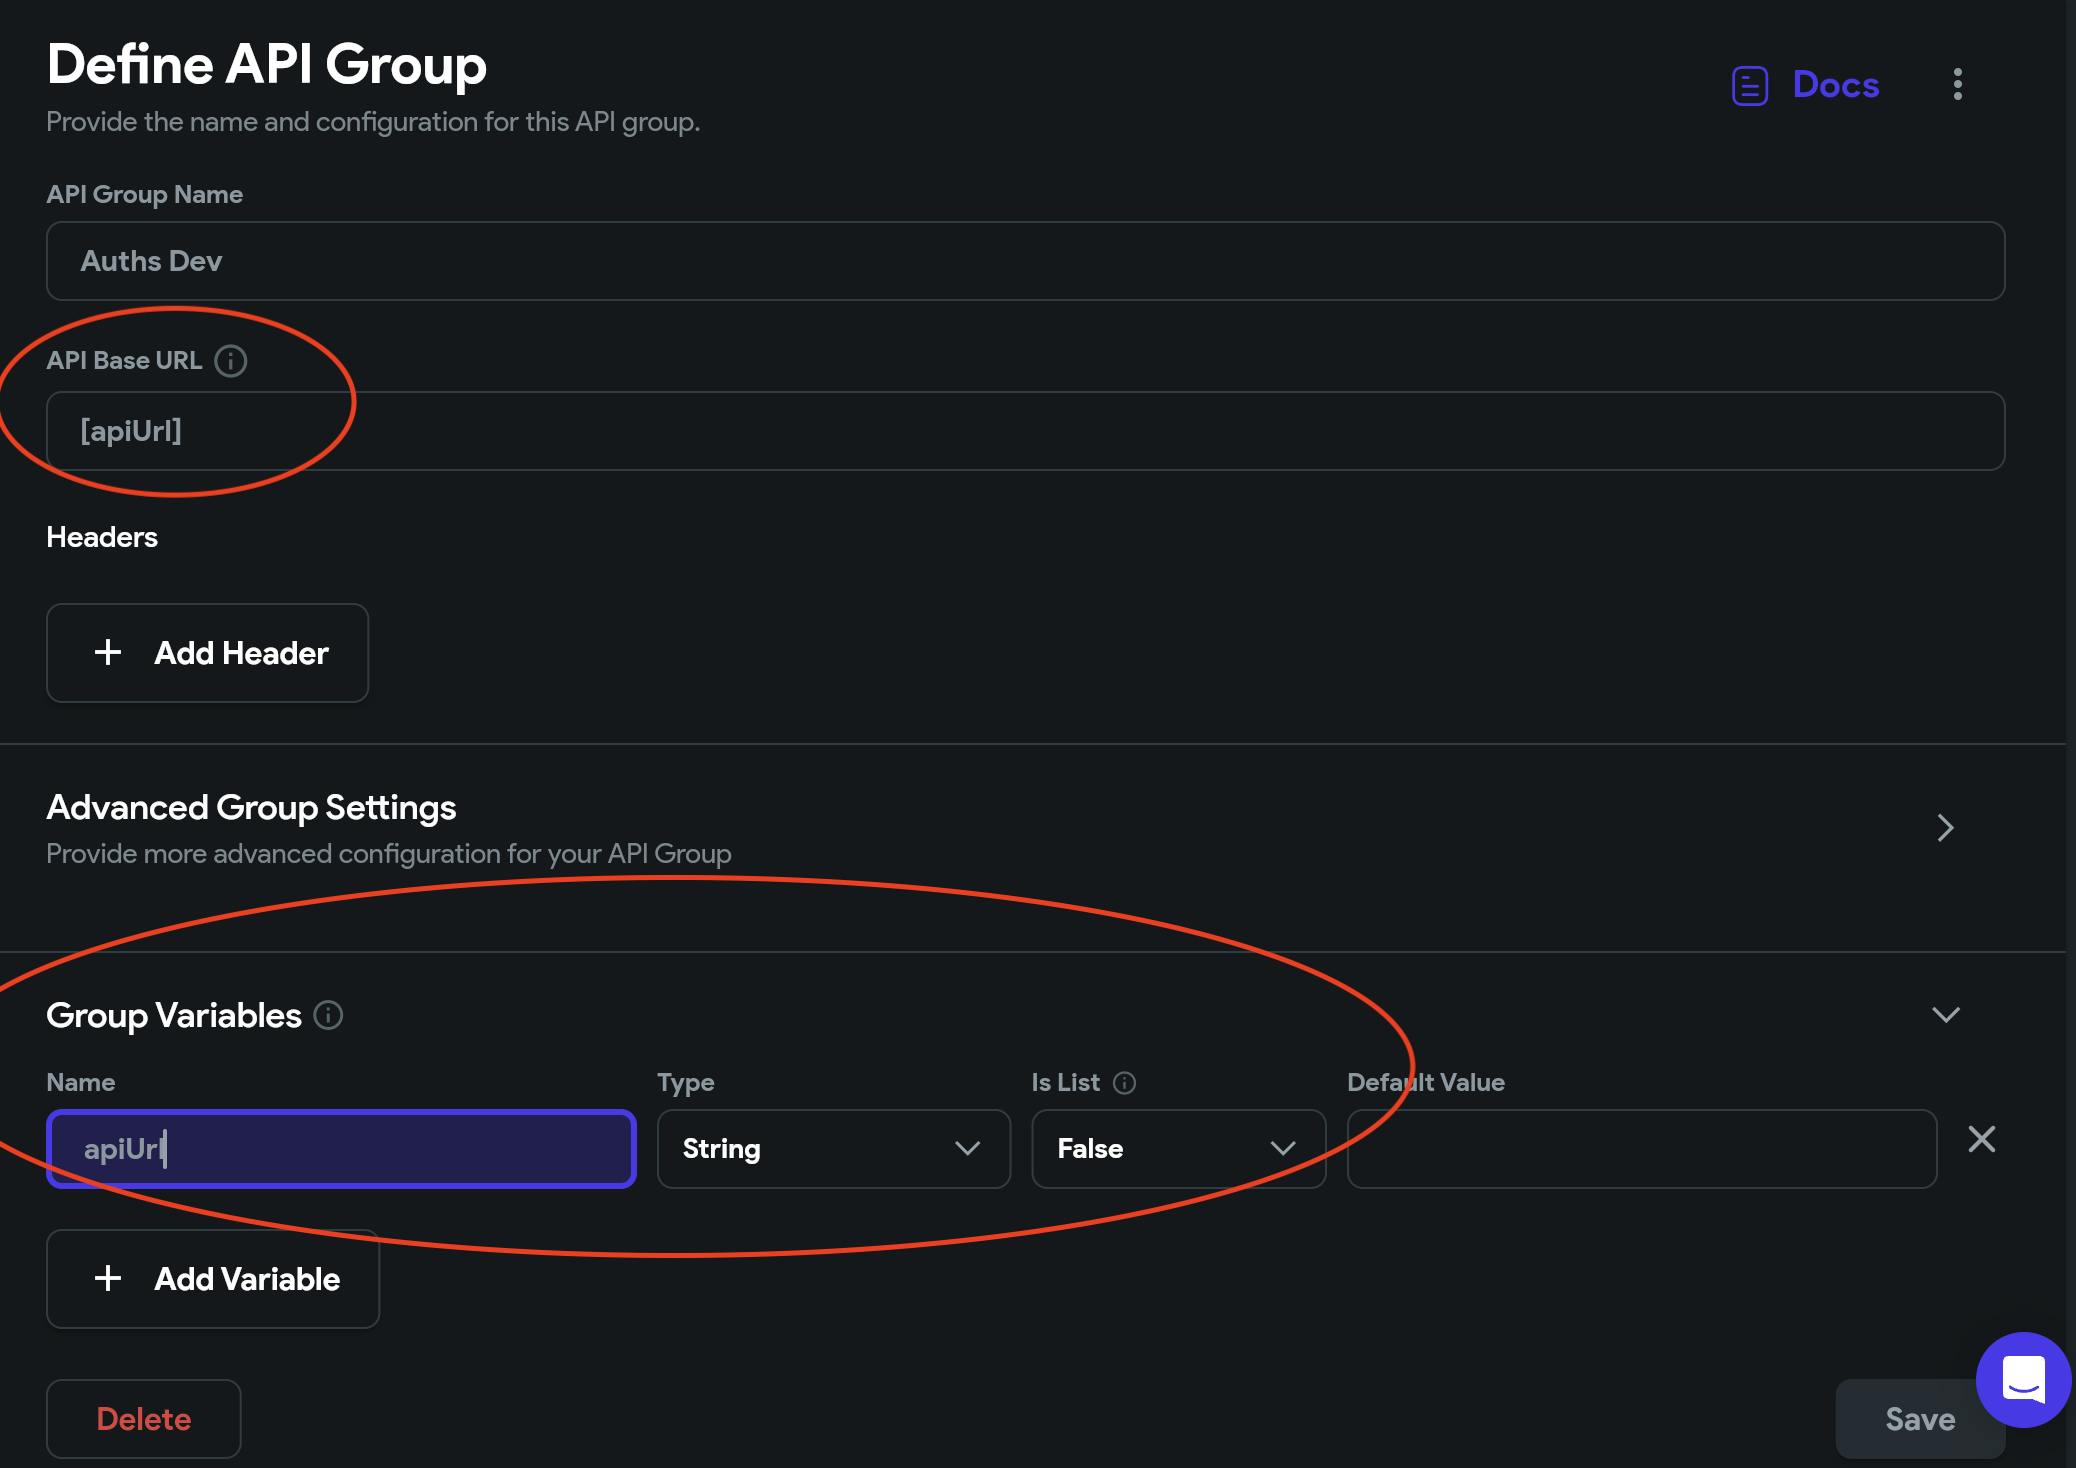Click the Delete button
This screenshot has width=2076, height=1468.
point(144,1418)
